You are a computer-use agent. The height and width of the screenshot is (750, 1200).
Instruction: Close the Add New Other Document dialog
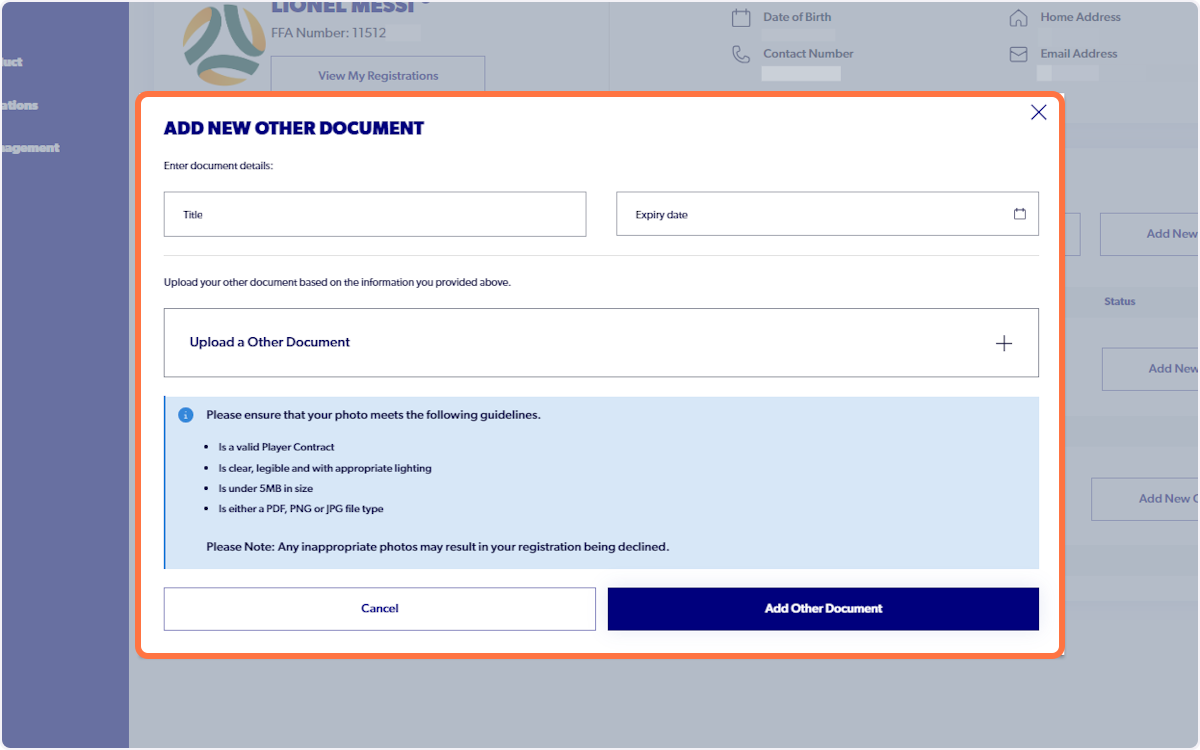tap(1038, 112)
